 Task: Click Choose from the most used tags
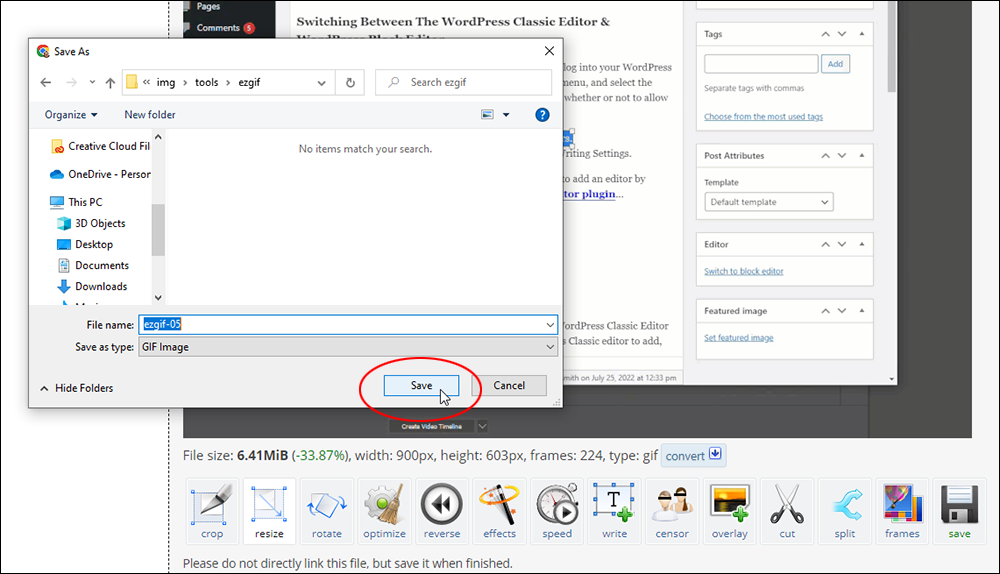[763, 117]
